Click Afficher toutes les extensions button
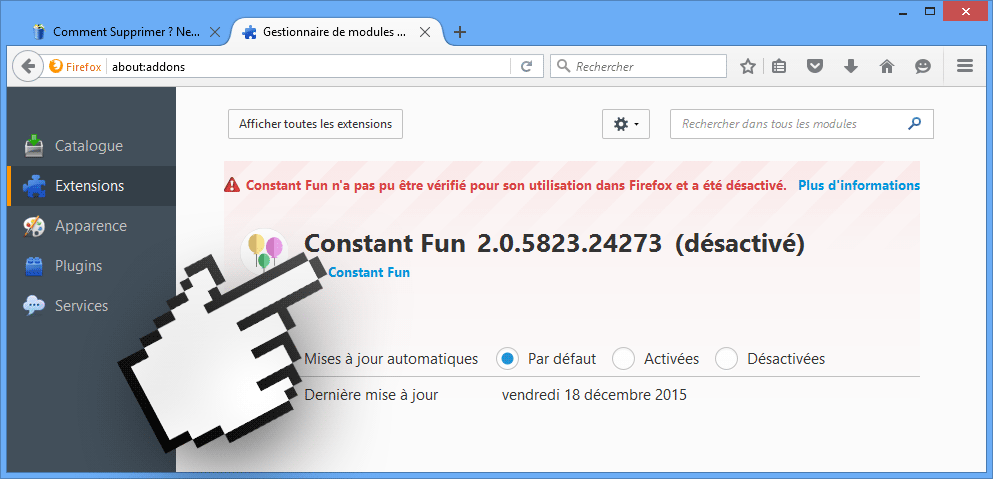Screen dimensions: 993x479 tap(315, 124)
